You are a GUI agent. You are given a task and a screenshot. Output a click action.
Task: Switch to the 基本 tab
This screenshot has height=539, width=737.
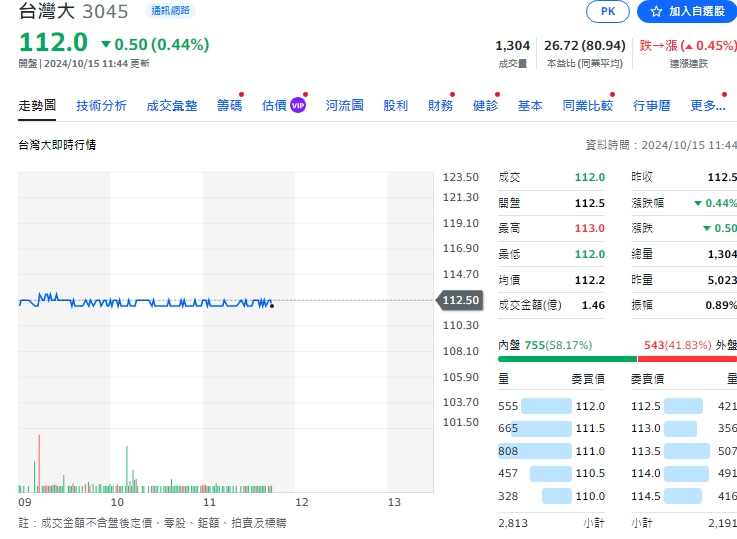click(x=530, y=105)
